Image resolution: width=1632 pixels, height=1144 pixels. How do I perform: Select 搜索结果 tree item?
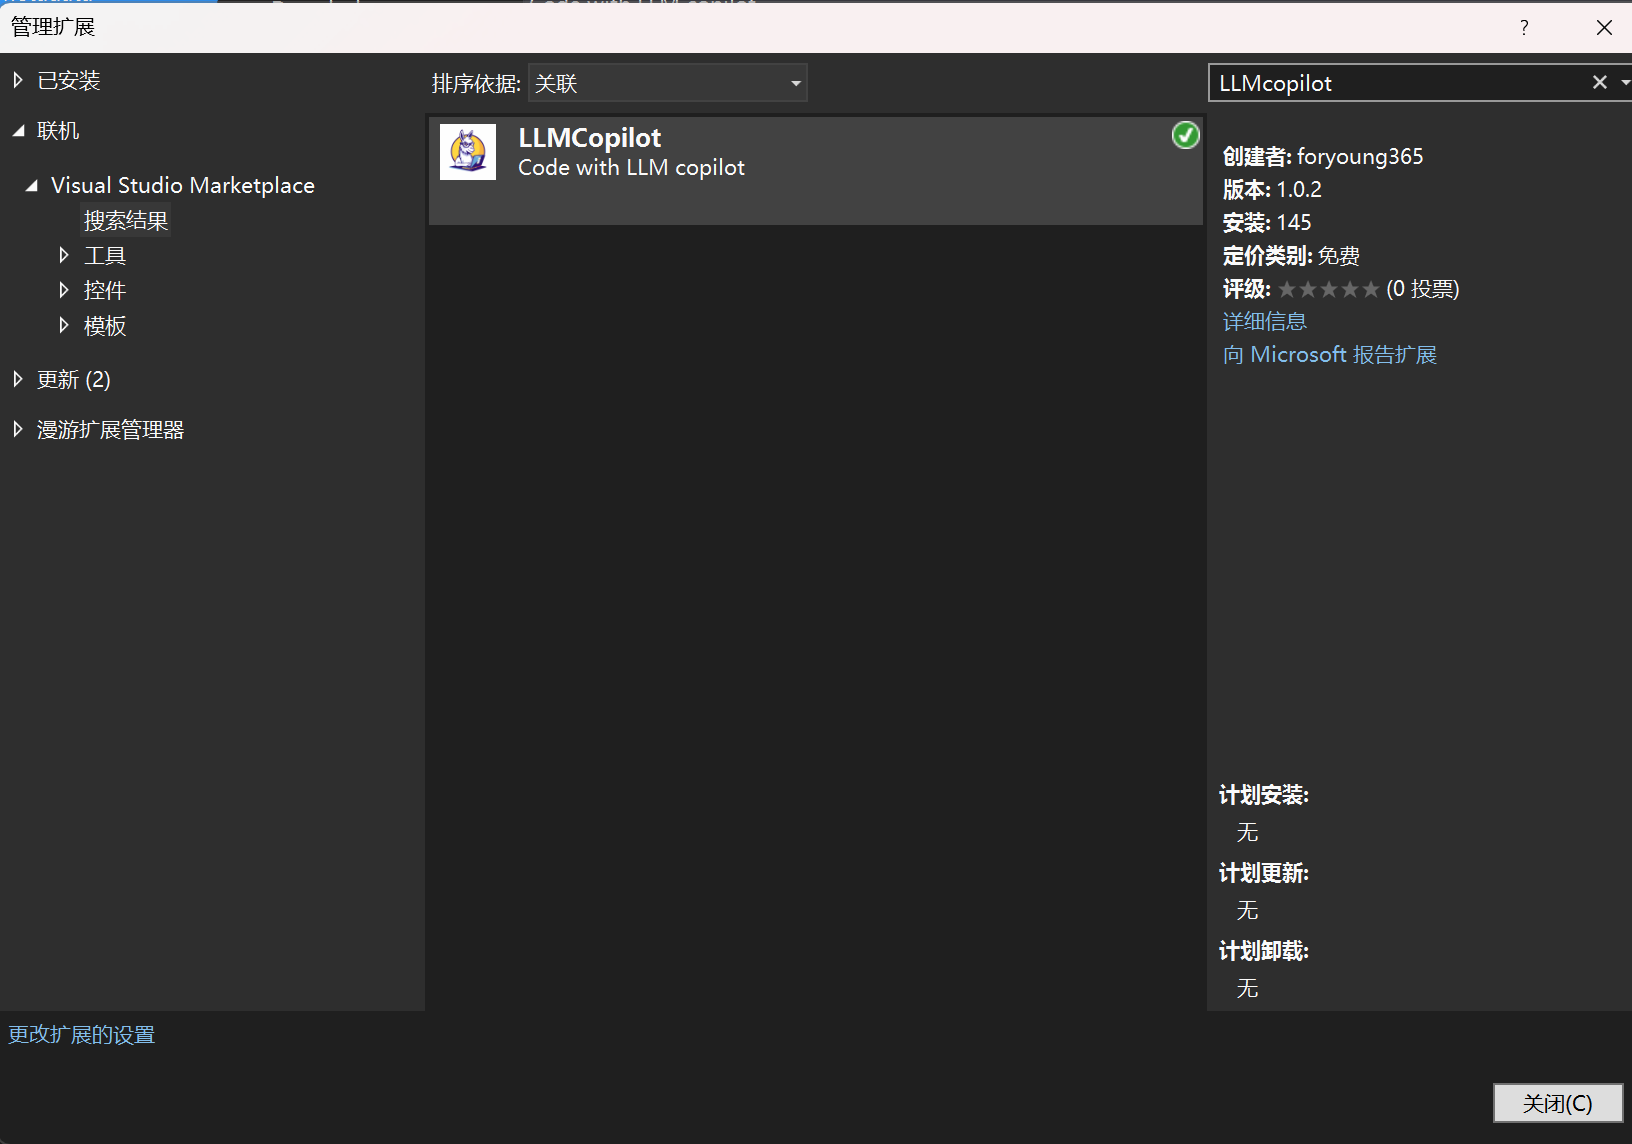(x=126, y=220)
